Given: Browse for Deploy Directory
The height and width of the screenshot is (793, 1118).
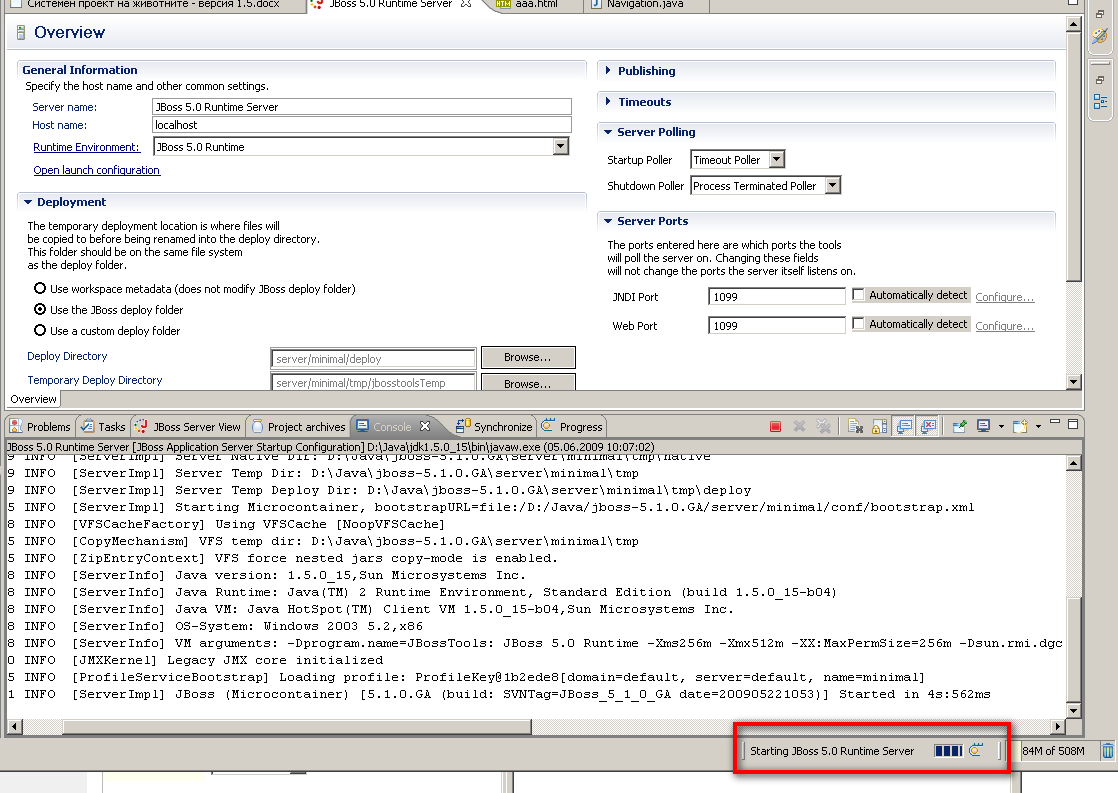Looking at the screenshot, I should (528, 357).
